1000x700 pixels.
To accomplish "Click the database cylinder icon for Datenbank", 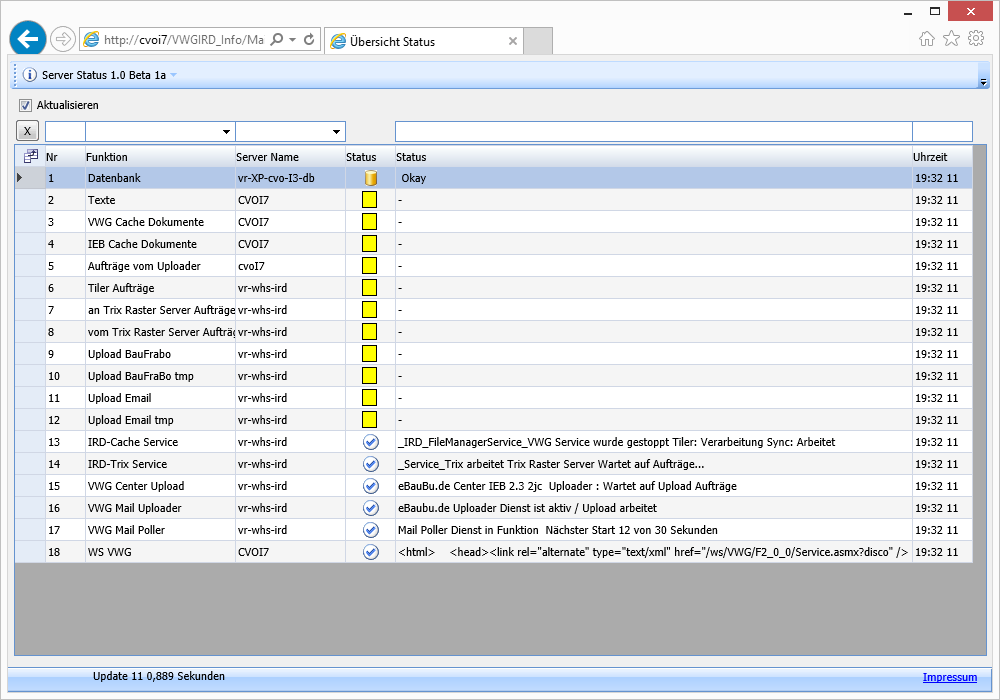I will (x=371, y=178).
